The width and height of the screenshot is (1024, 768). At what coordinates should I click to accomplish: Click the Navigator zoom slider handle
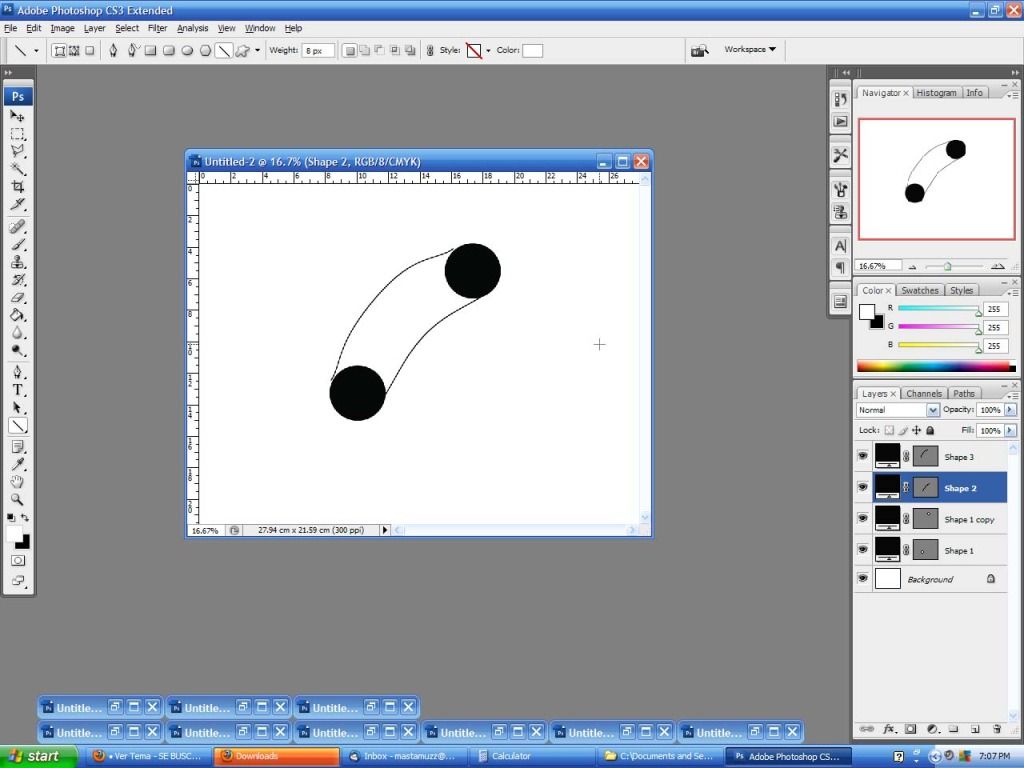pos(947,266)
